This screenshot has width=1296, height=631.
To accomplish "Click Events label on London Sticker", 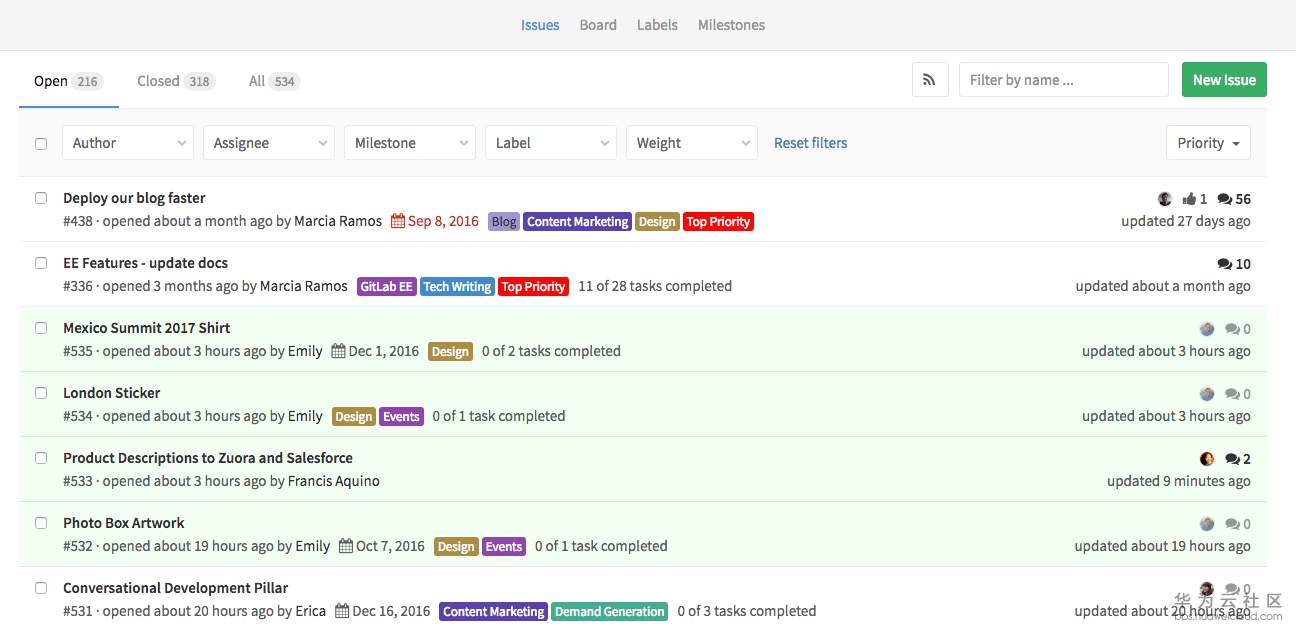I will tap(401, 417).
